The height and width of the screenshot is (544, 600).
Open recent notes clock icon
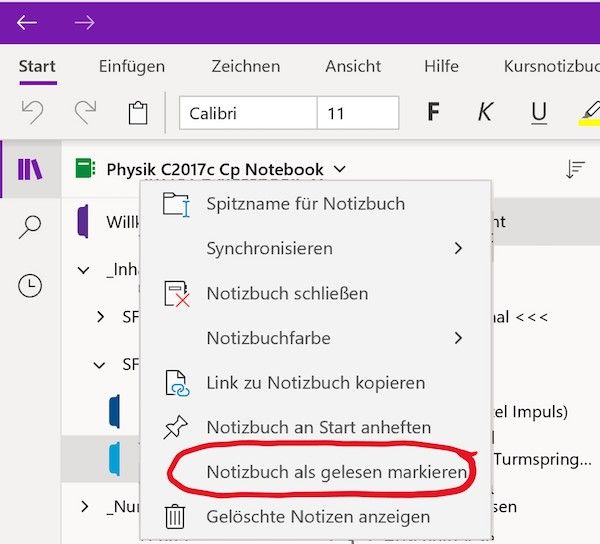point(30,286)
